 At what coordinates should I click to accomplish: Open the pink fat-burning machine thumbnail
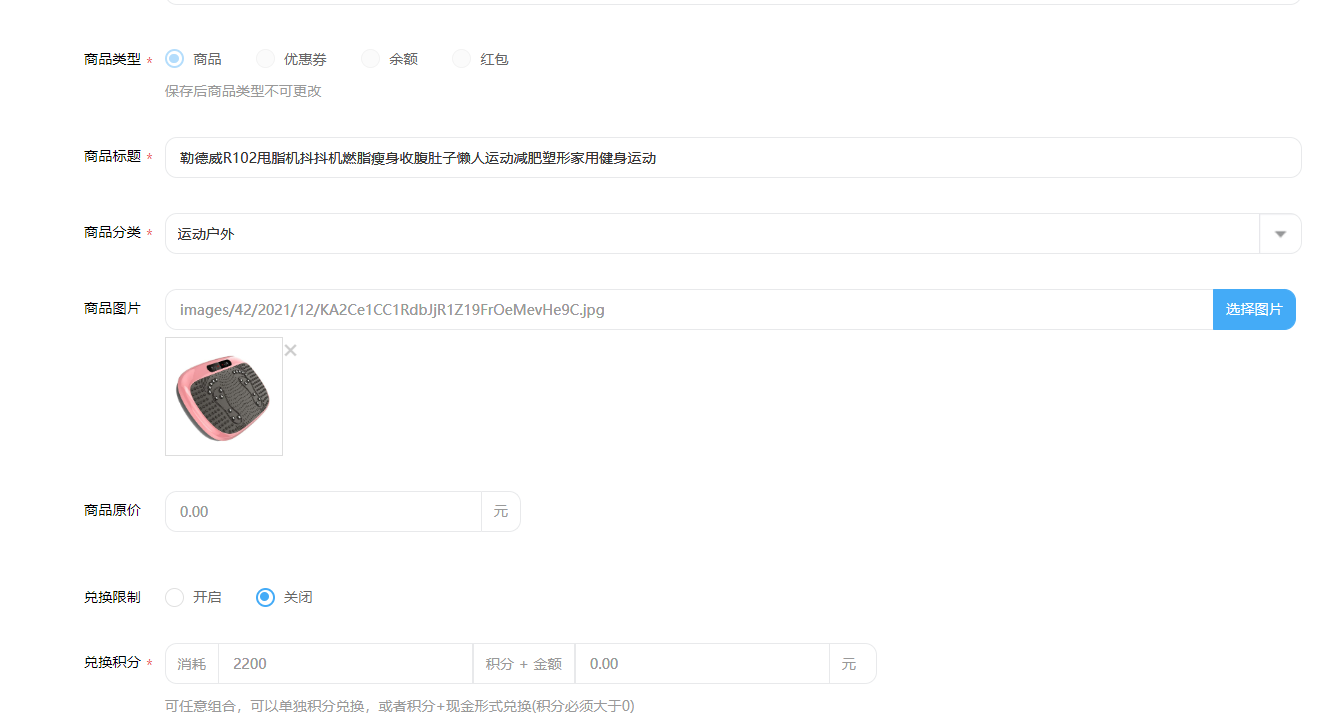pyautogui.click(x=224, y=397)
